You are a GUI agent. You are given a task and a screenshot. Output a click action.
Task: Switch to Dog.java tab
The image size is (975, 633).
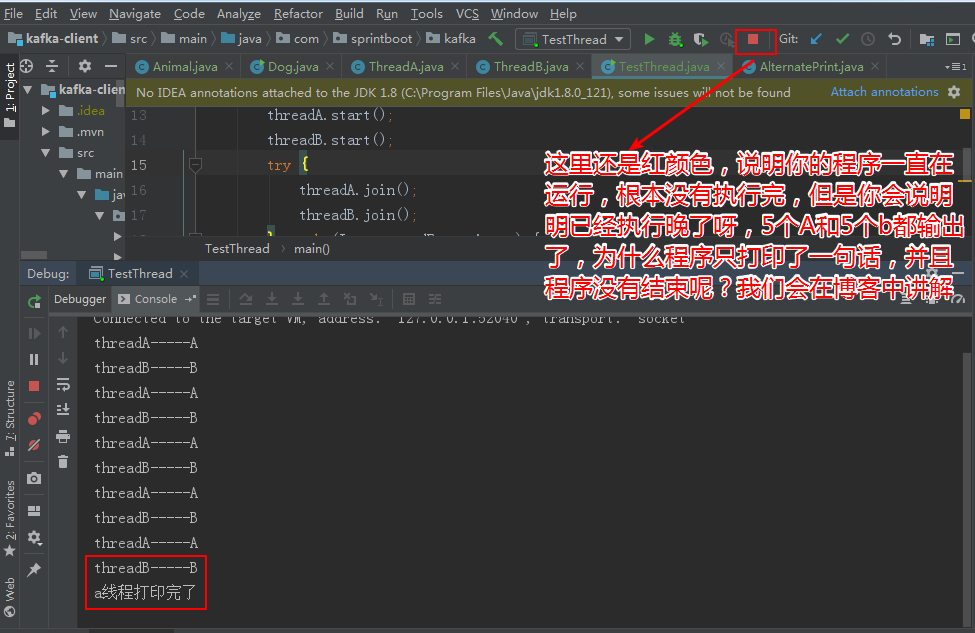tap(292, 67)
